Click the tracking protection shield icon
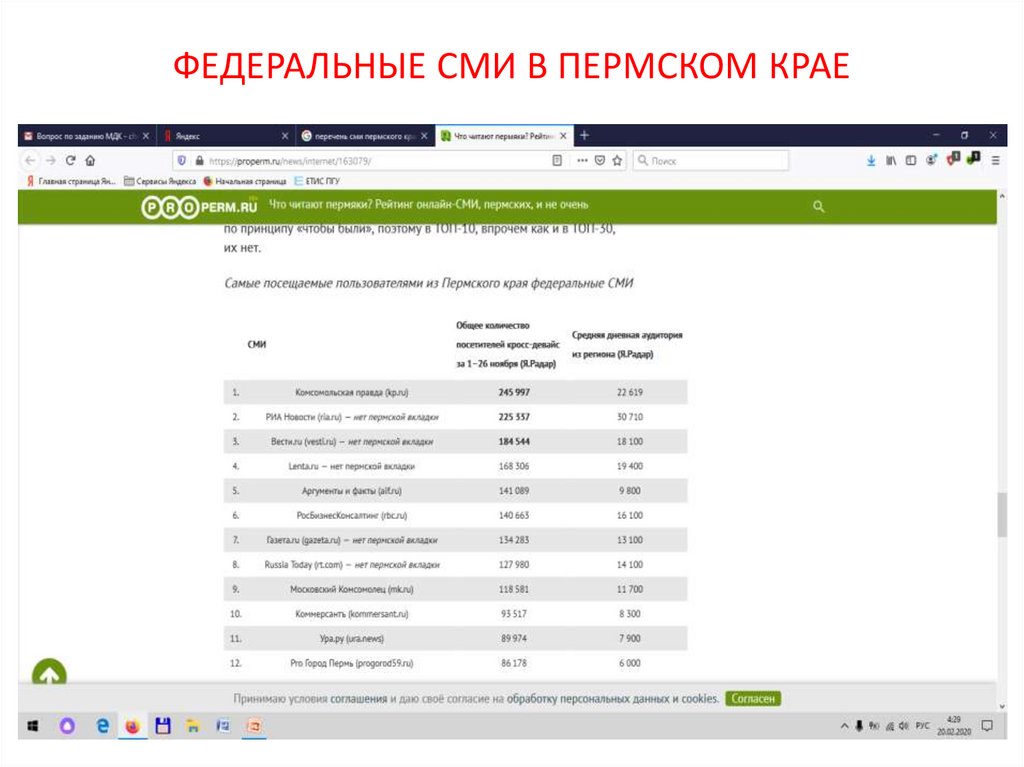 [x=182, y=161]
